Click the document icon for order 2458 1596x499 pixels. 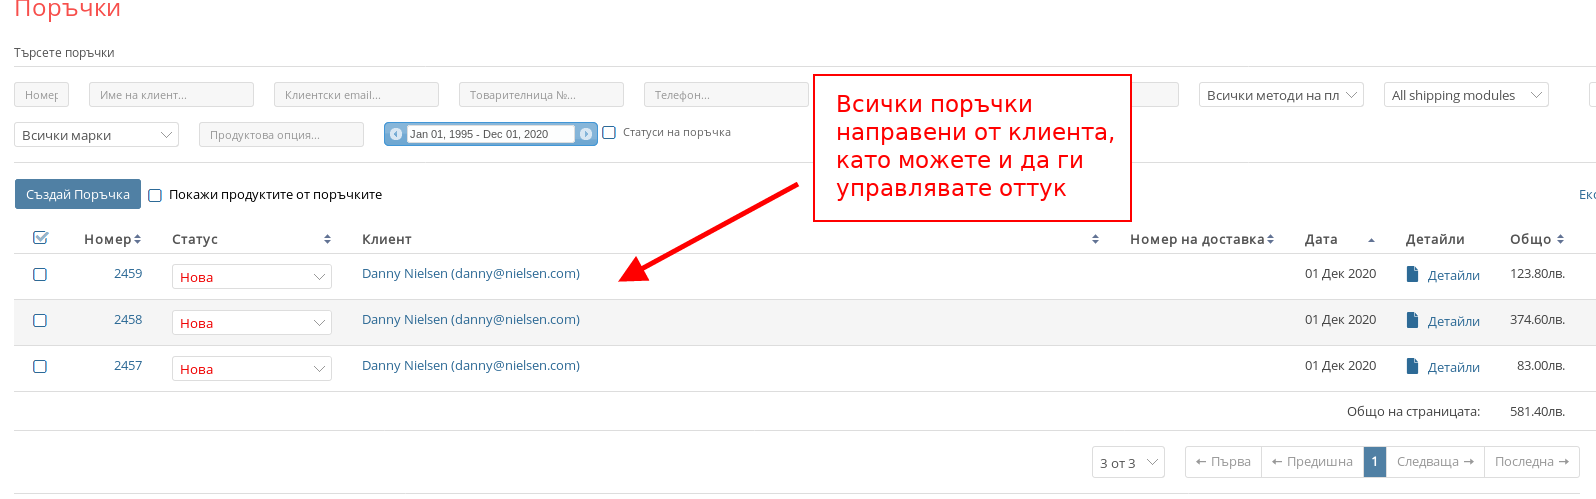pyautogui.click(x=1412, y=320)
